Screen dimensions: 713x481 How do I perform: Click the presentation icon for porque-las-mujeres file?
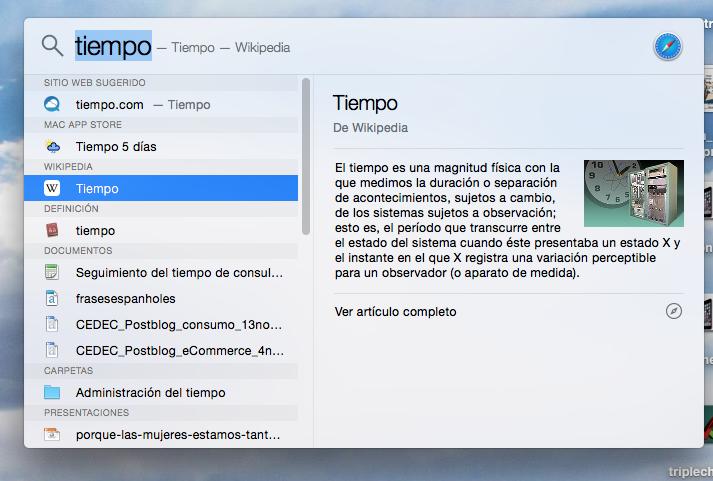tap(53, 435)
